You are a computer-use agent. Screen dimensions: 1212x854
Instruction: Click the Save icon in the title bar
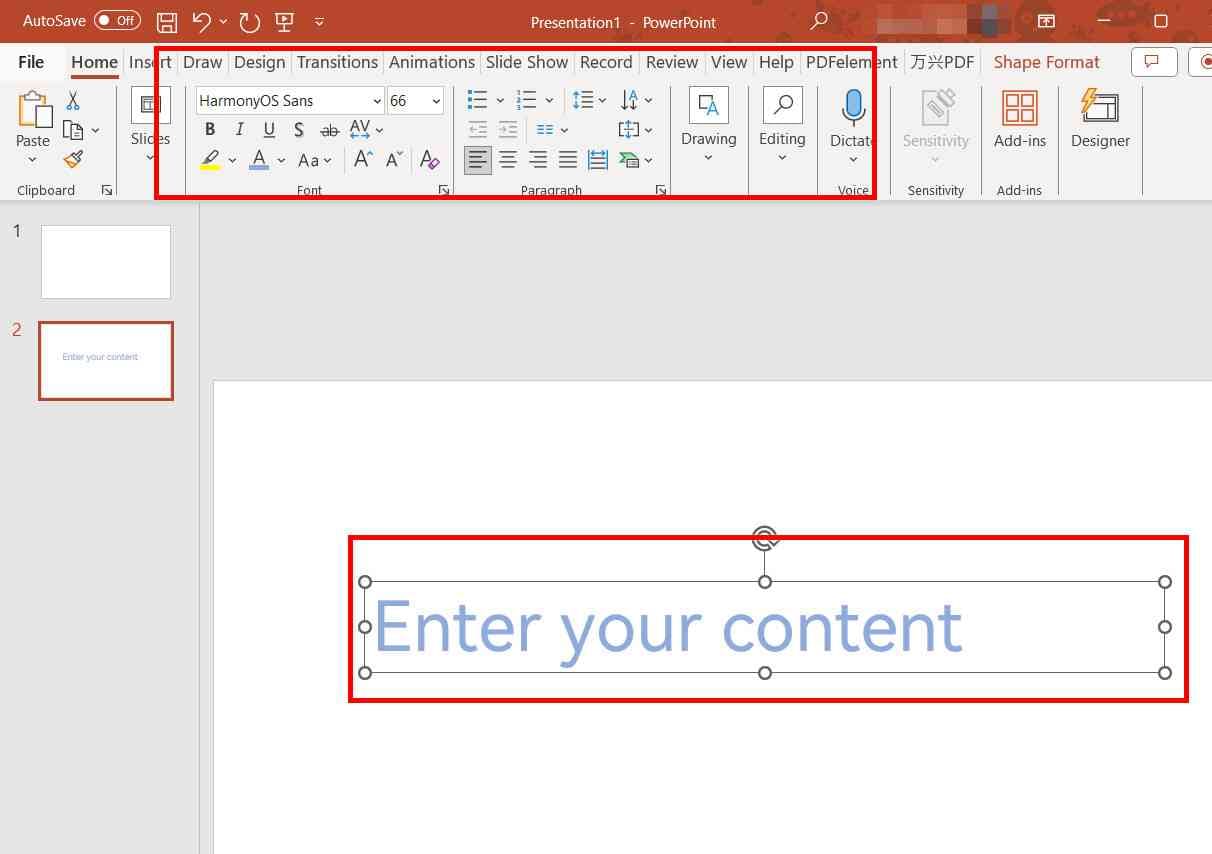[167, 21]
